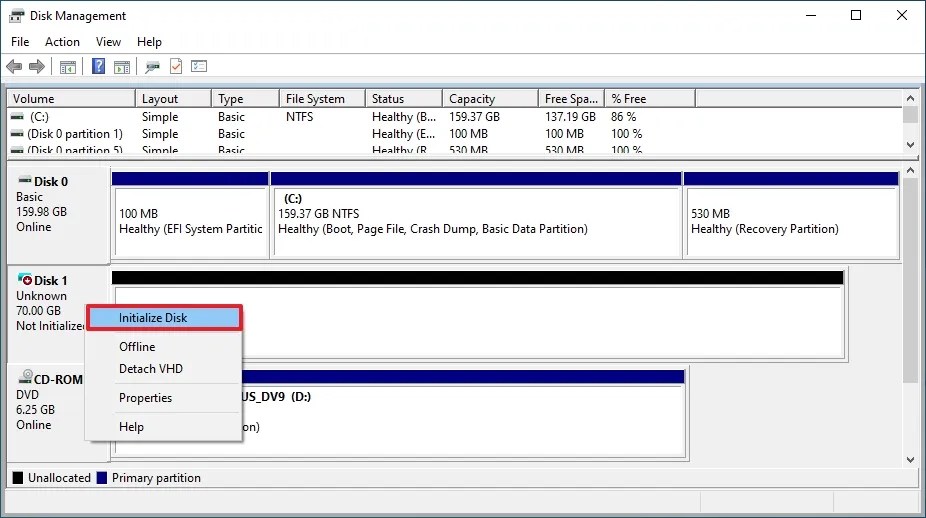
Task: Click the Forward arrow toolbar icon
Action: [37, 66]
